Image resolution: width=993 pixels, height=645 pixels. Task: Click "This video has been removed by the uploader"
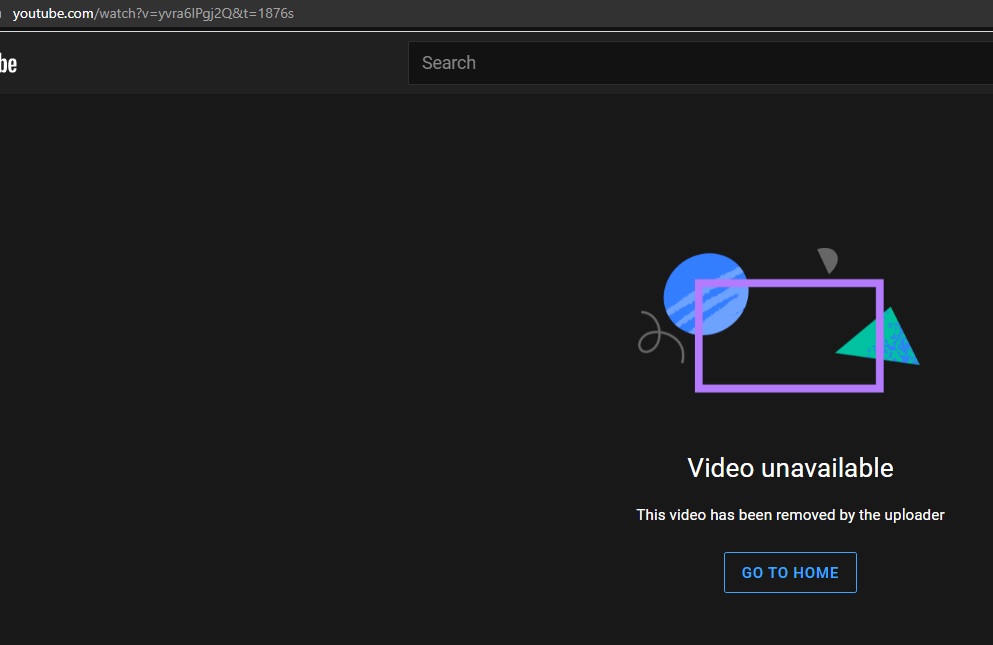click(790, 514)
